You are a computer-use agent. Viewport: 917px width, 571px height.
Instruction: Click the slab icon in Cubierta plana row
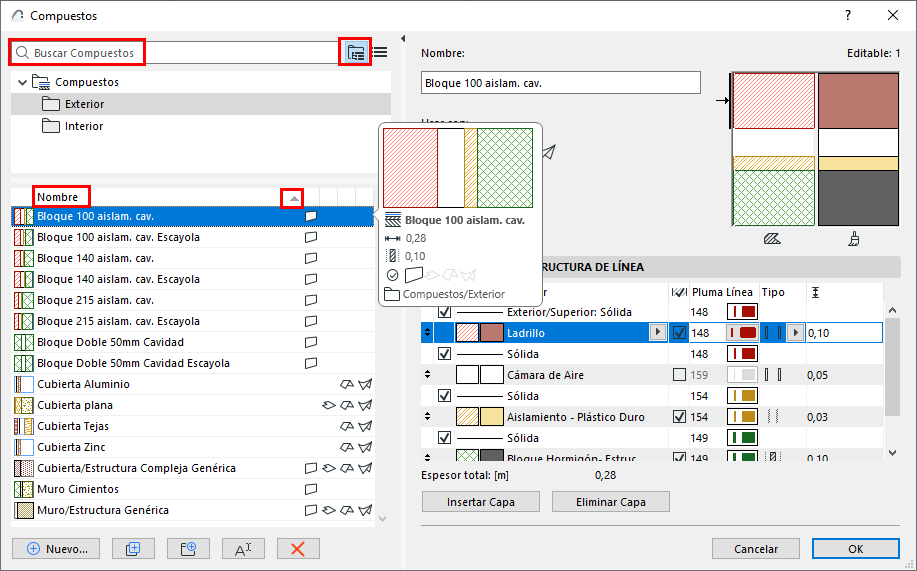tap(329, 405)
